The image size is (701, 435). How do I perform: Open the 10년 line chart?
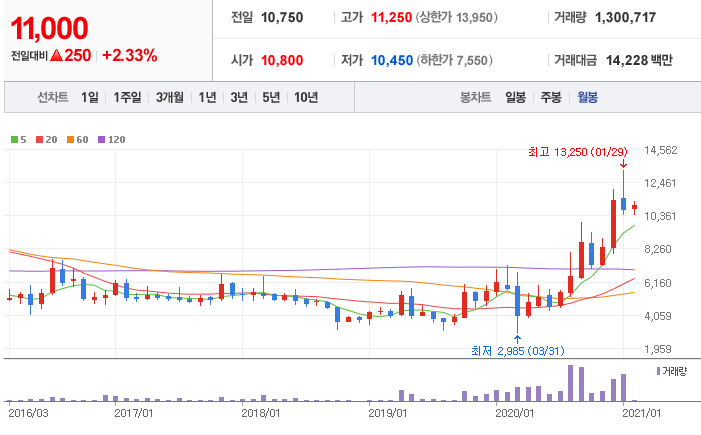click(x=306, y=97)
